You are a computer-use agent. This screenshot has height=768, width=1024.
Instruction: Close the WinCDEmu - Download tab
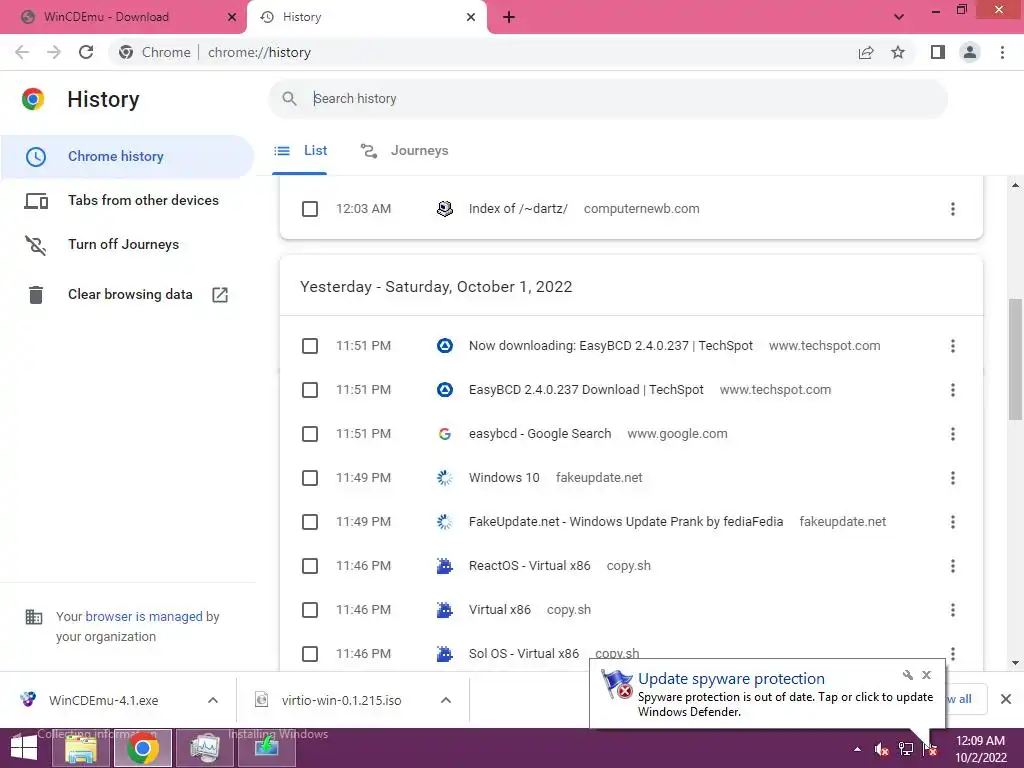click(232, 17)
